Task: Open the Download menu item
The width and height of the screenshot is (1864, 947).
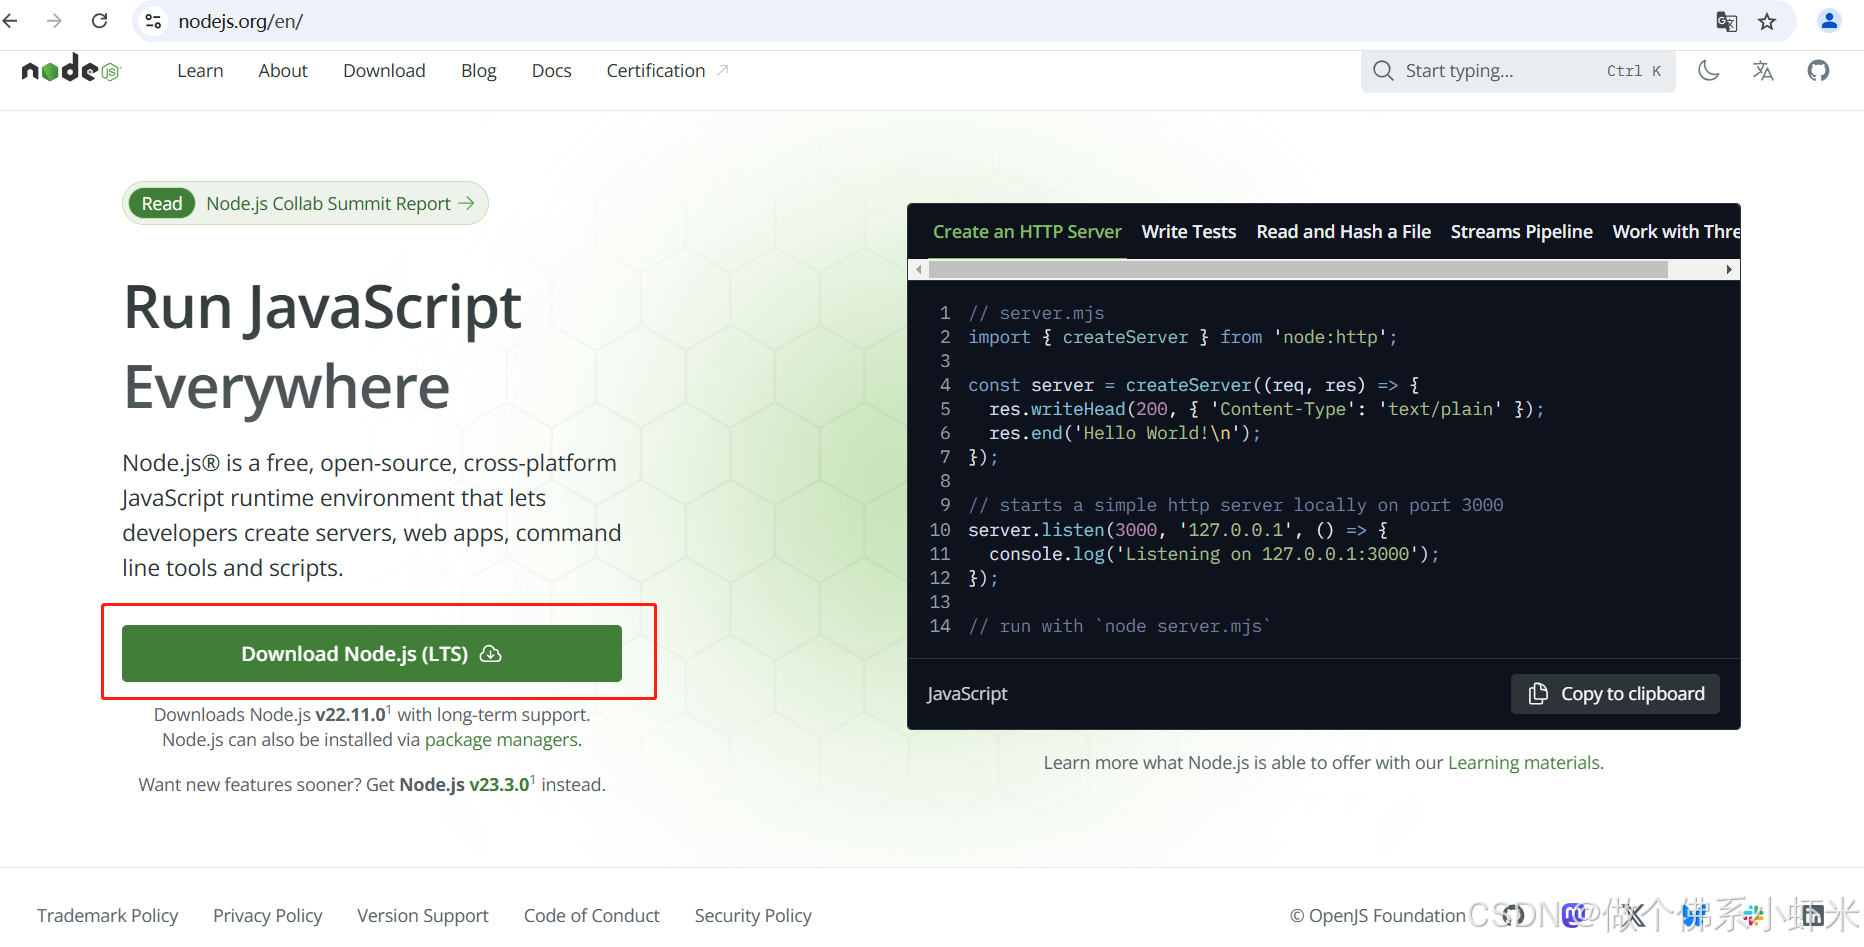Action: pyautogui.click(x=384, y=71)
